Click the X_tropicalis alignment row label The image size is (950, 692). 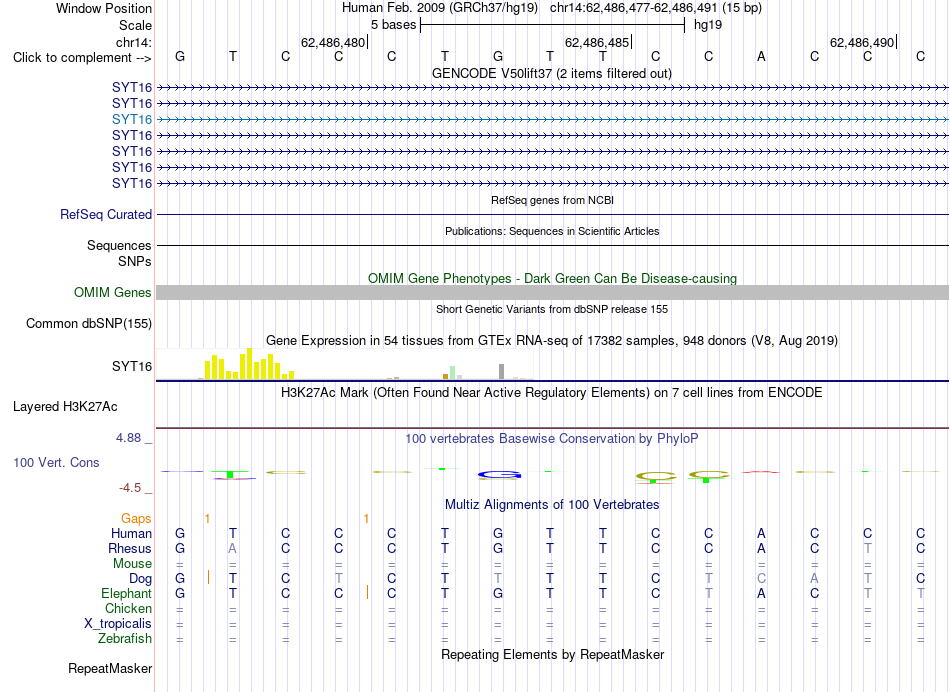coord(118,624)
